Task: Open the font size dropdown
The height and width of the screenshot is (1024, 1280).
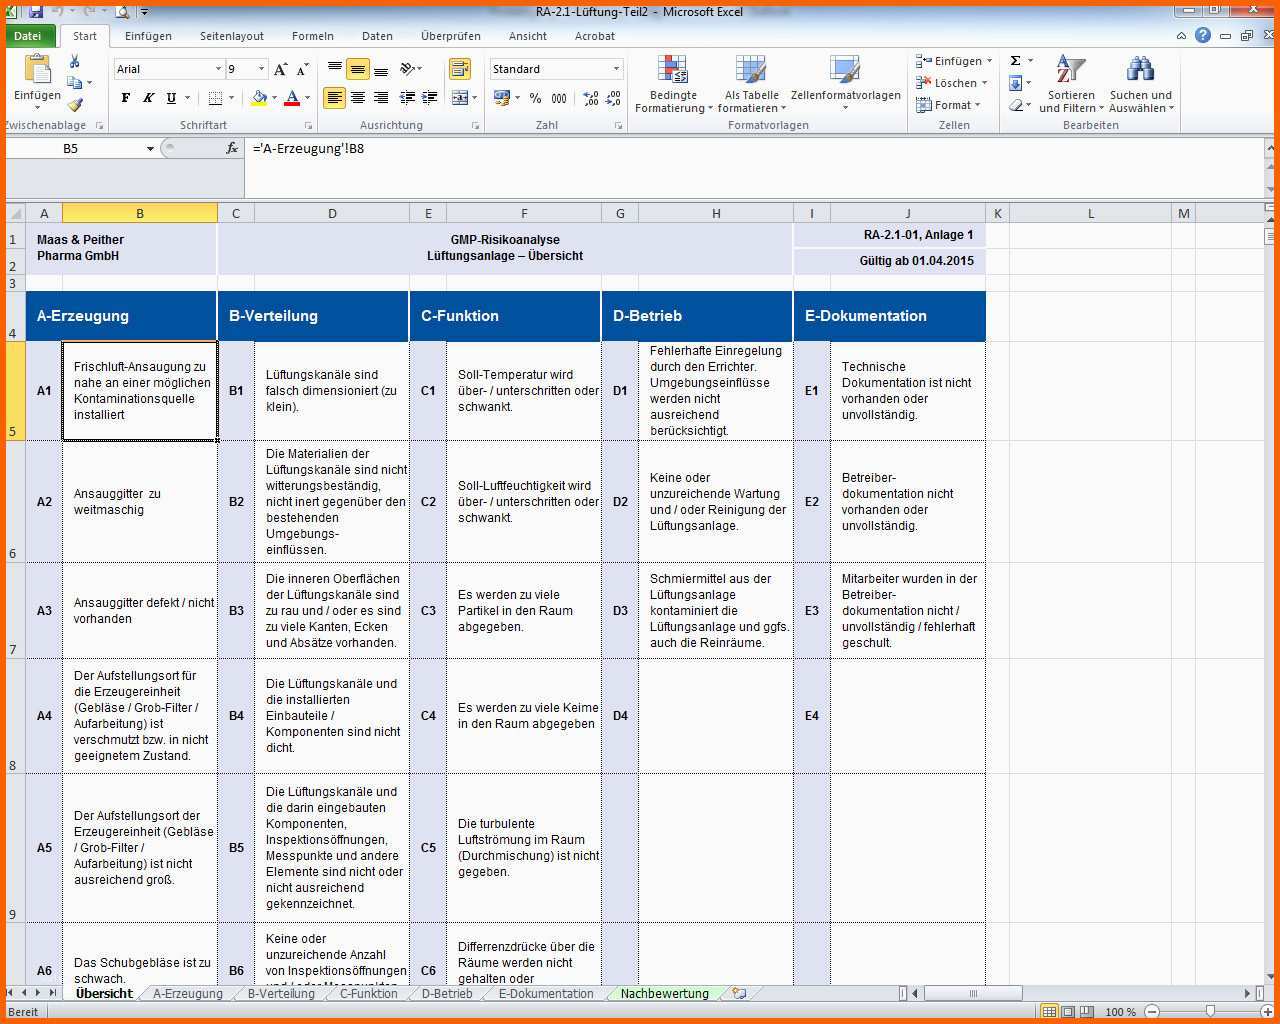Action: 262,69
